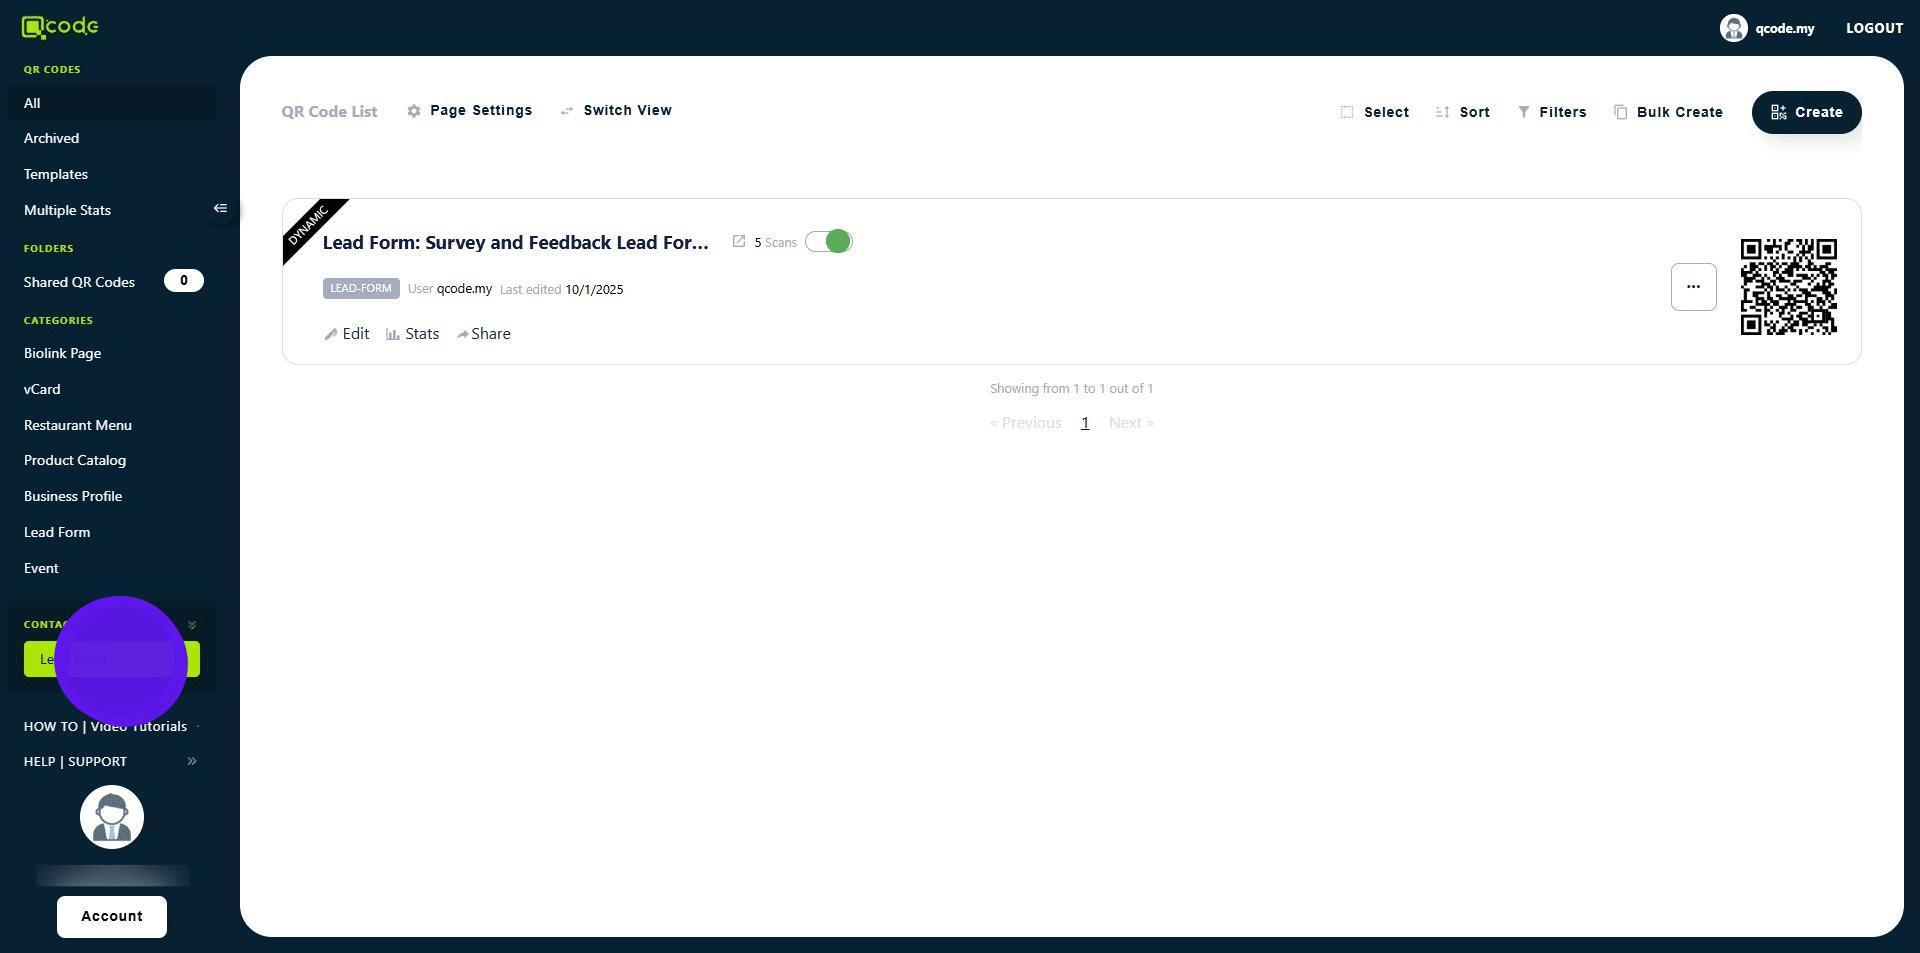Image resolution: width=1920 pixels, height=953 pixels.
Task: Share the Lead Form QR code
Action: click(x=483, y=334)
